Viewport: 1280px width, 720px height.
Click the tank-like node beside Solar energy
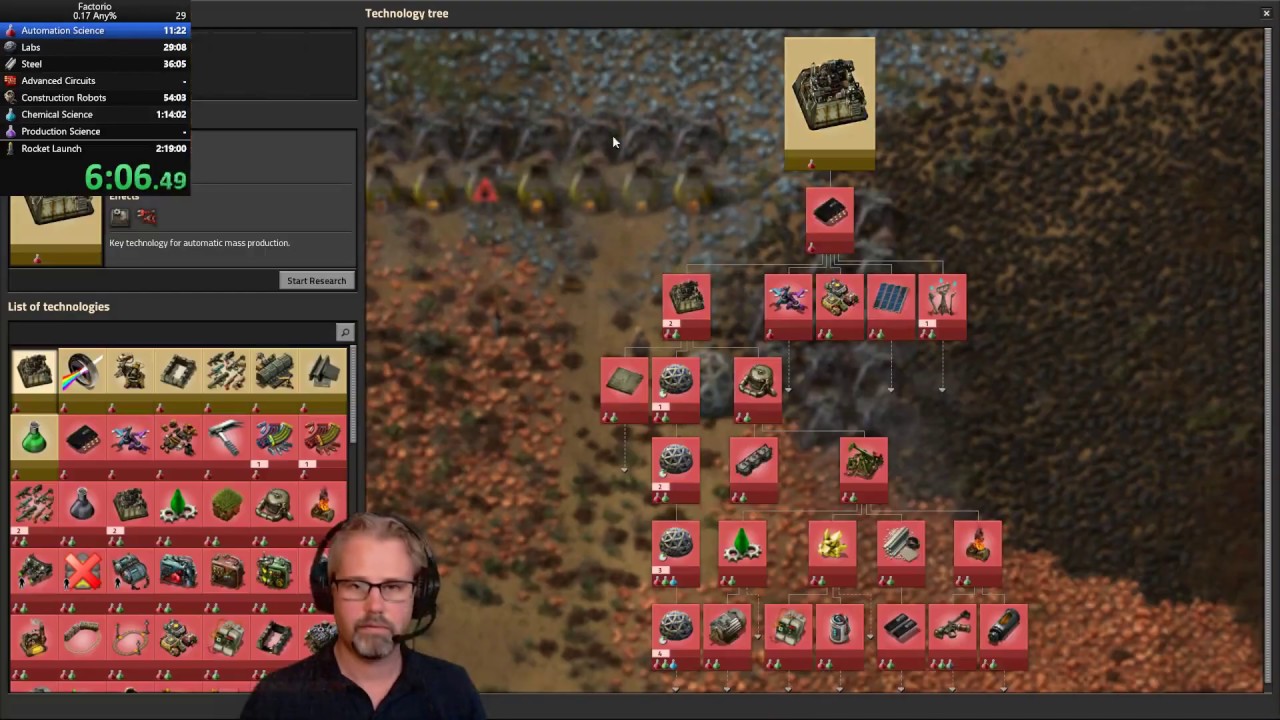(839, 307)
